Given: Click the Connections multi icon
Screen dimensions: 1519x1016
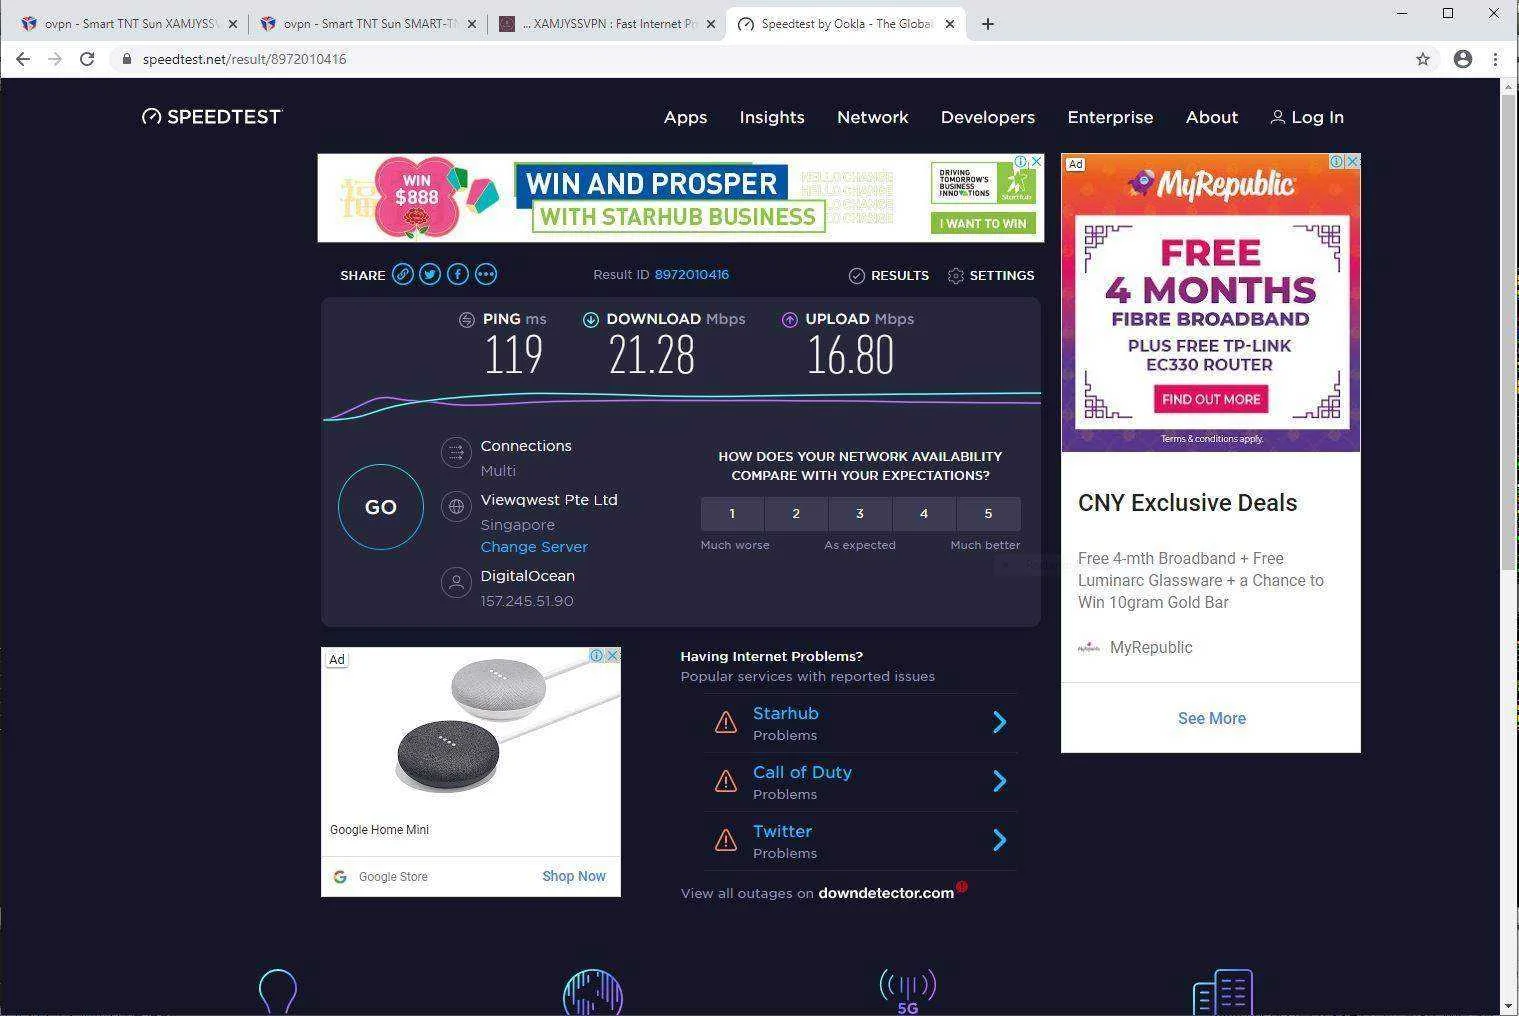Looking at the screenshot, I should [x=456, y=452].
